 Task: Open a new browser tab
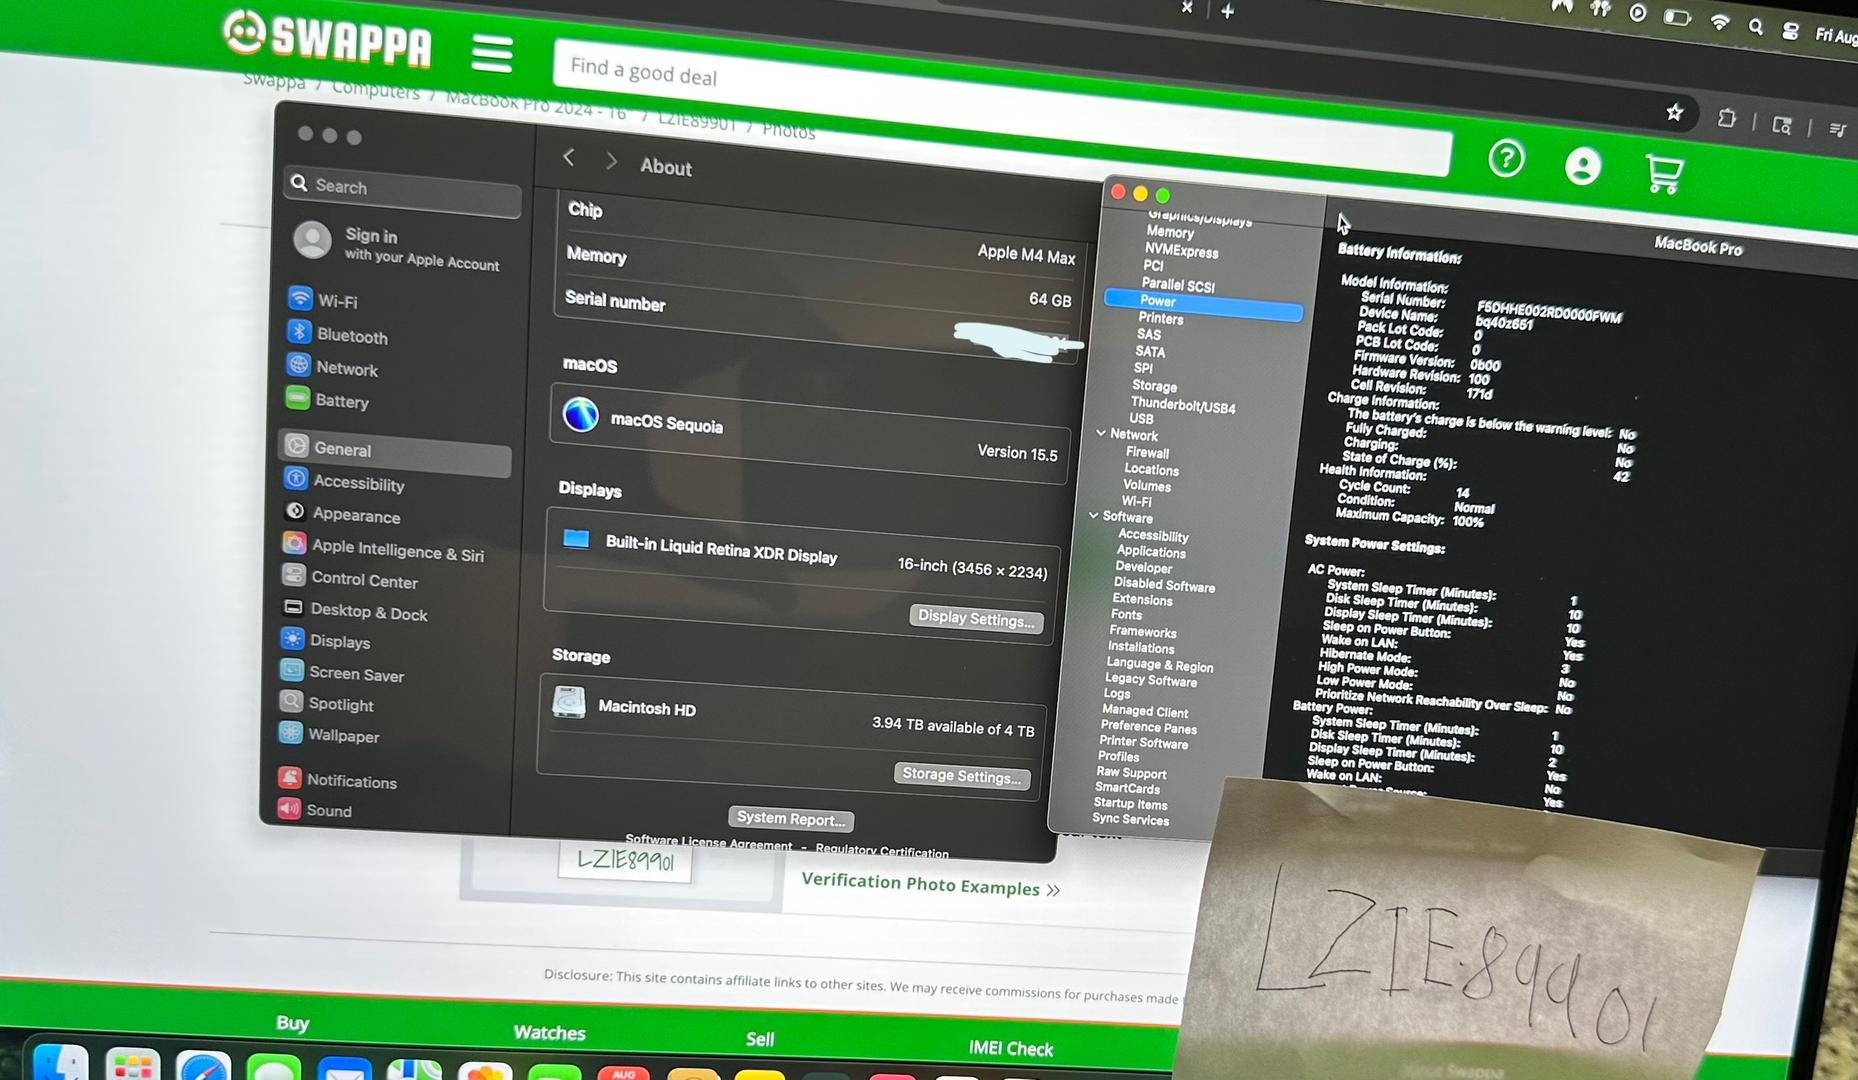click(1228, 10)
